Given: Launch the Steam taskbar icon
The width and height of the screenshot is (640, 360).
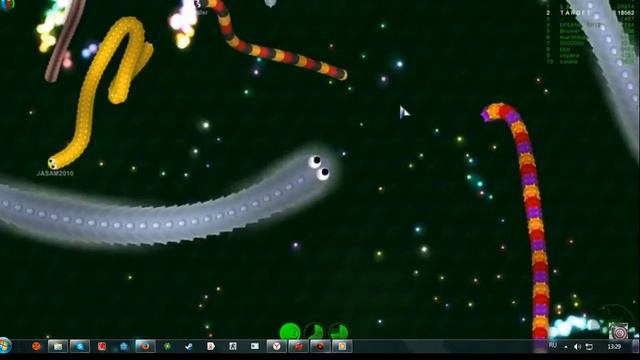Looking at the screenshot, I should [x=189, y=346].
